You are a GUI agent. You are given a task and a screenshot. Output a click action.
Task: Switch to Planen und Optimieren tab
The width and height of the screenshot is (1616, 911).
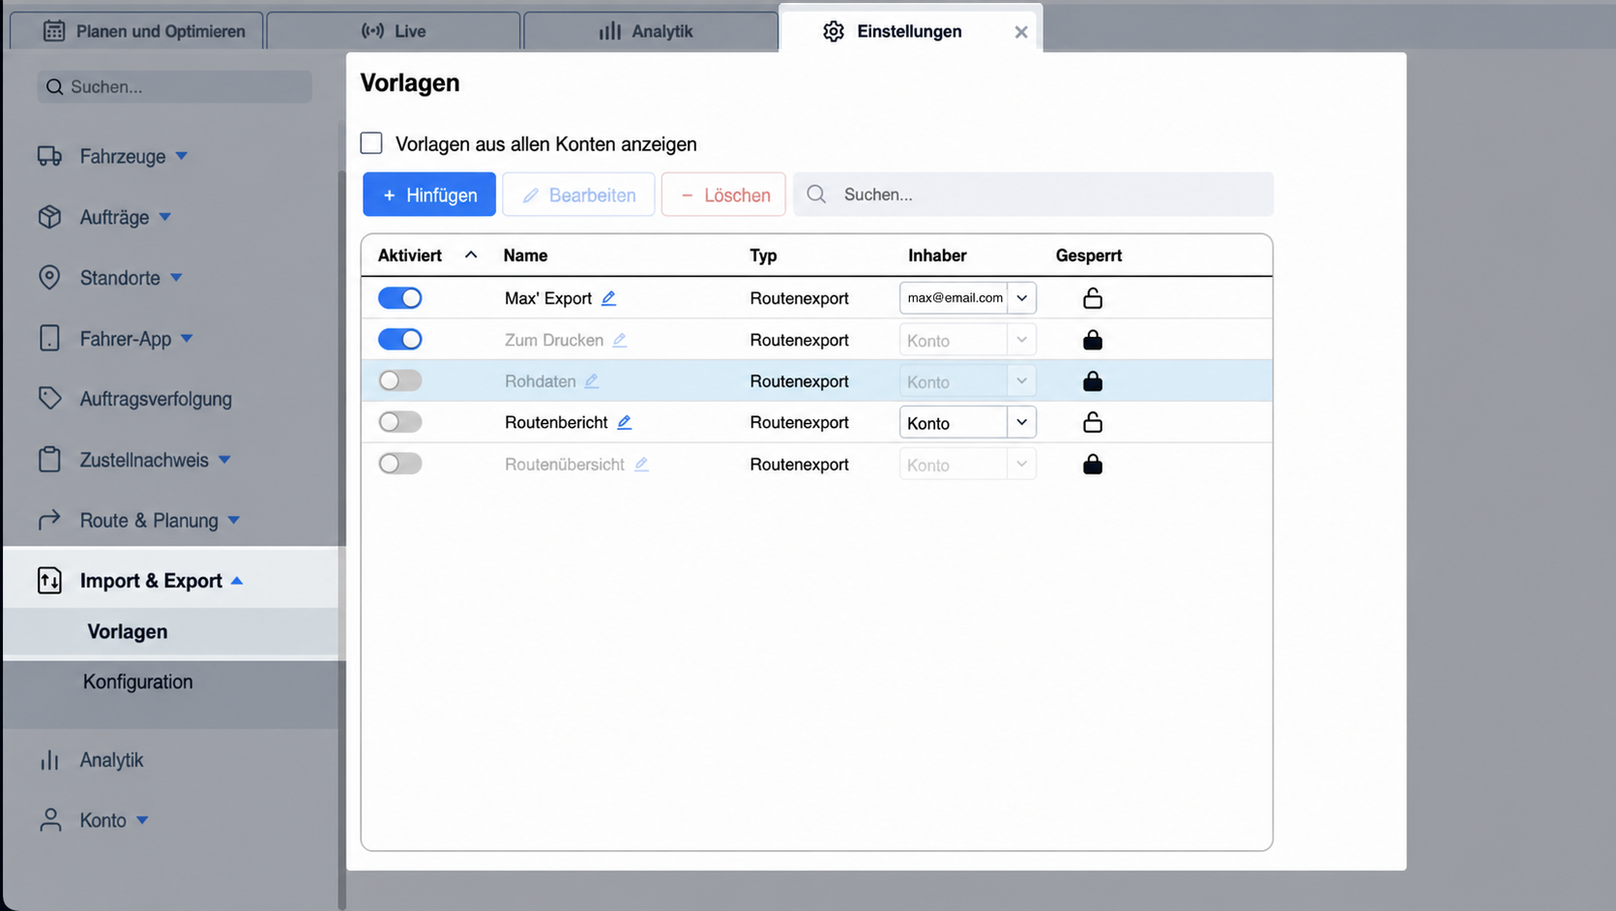click(137, 31)
